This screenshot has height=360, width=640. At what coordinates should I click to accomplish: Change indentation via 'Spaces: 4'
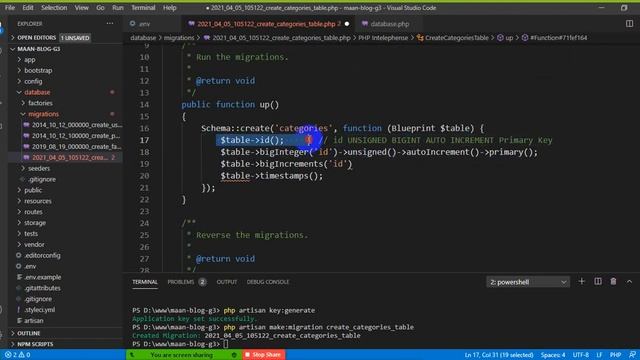click(553, 355)
